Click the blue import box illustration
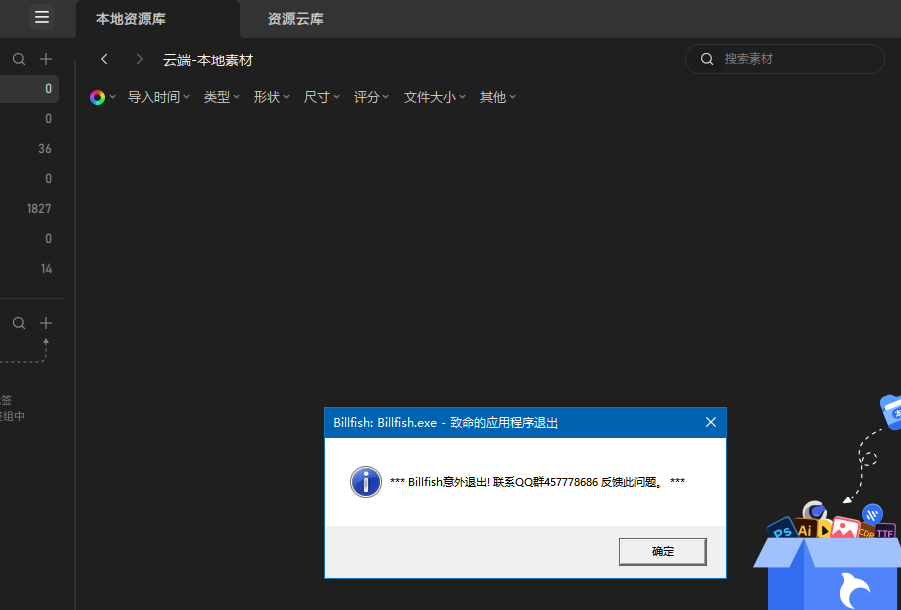Viewport: 901px width, 610px height. (x=827, y=556)
